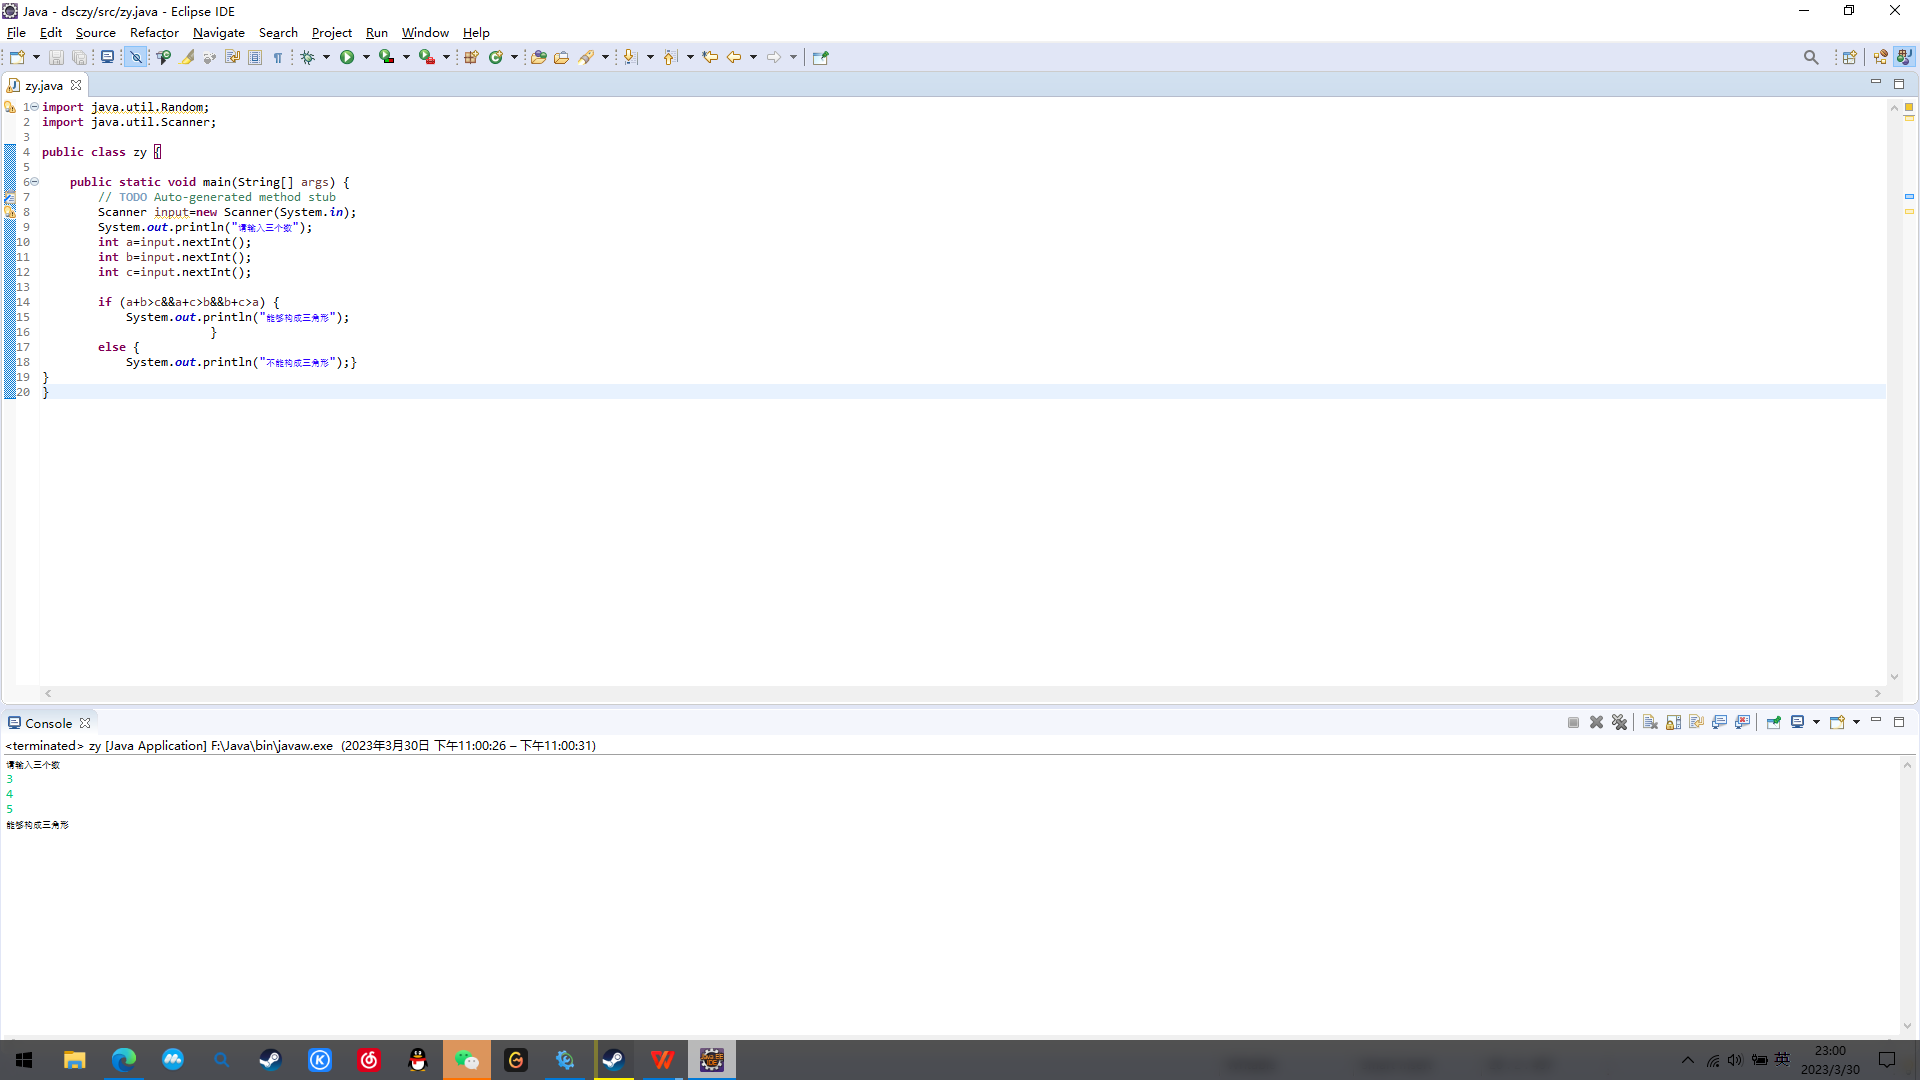Click the Back navigation arrow button
This screenshot has width=1920, height=1080.
[x=734, y=57]
